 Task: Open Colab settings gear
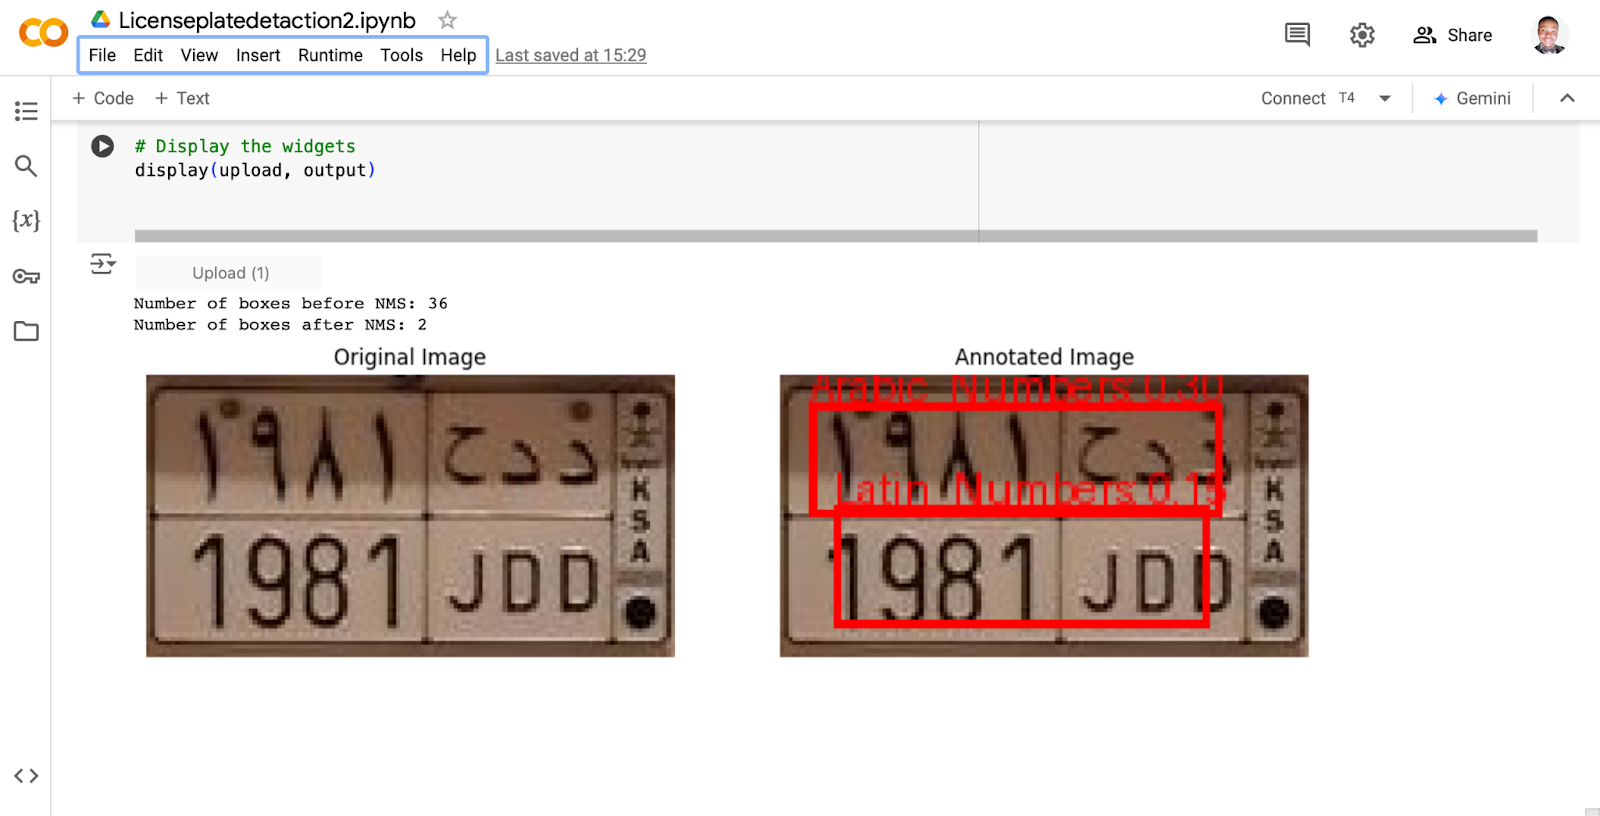point(1362,35)
